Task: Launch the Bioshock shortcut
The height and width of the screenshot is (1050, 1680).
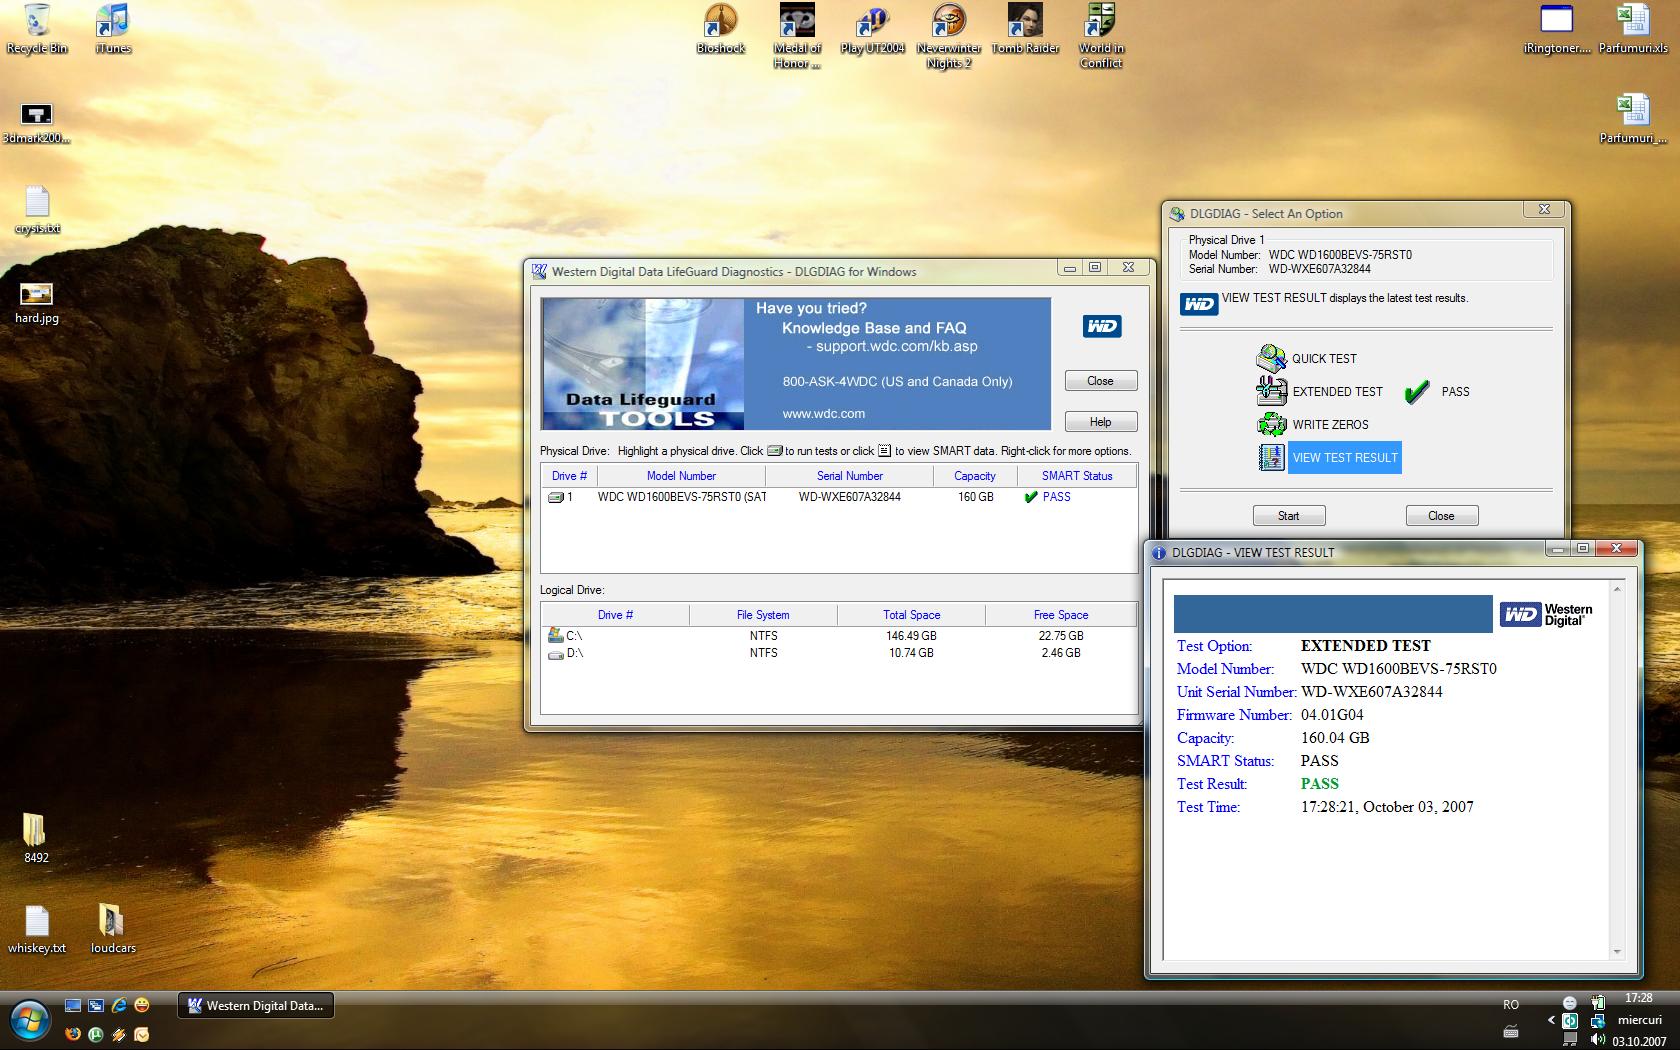Action: coord(720,28)
